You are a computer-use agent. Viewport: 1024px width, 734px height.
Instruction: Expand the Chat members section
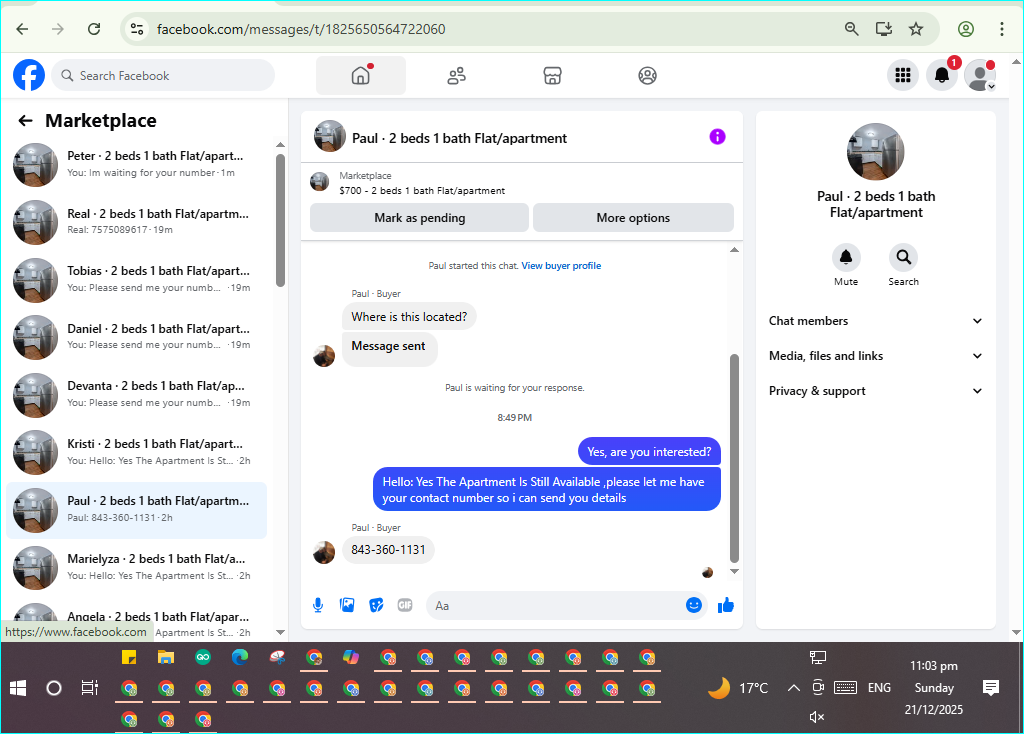coord(875,321)
